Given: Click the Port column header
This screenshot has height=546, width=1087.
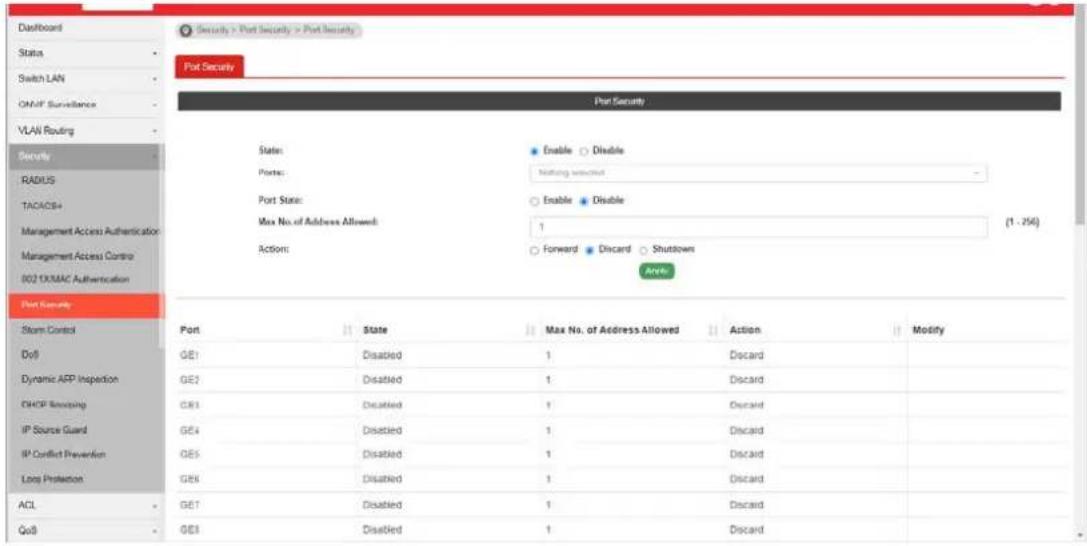Looking at the screenshot, I should (x=190, y=331).
